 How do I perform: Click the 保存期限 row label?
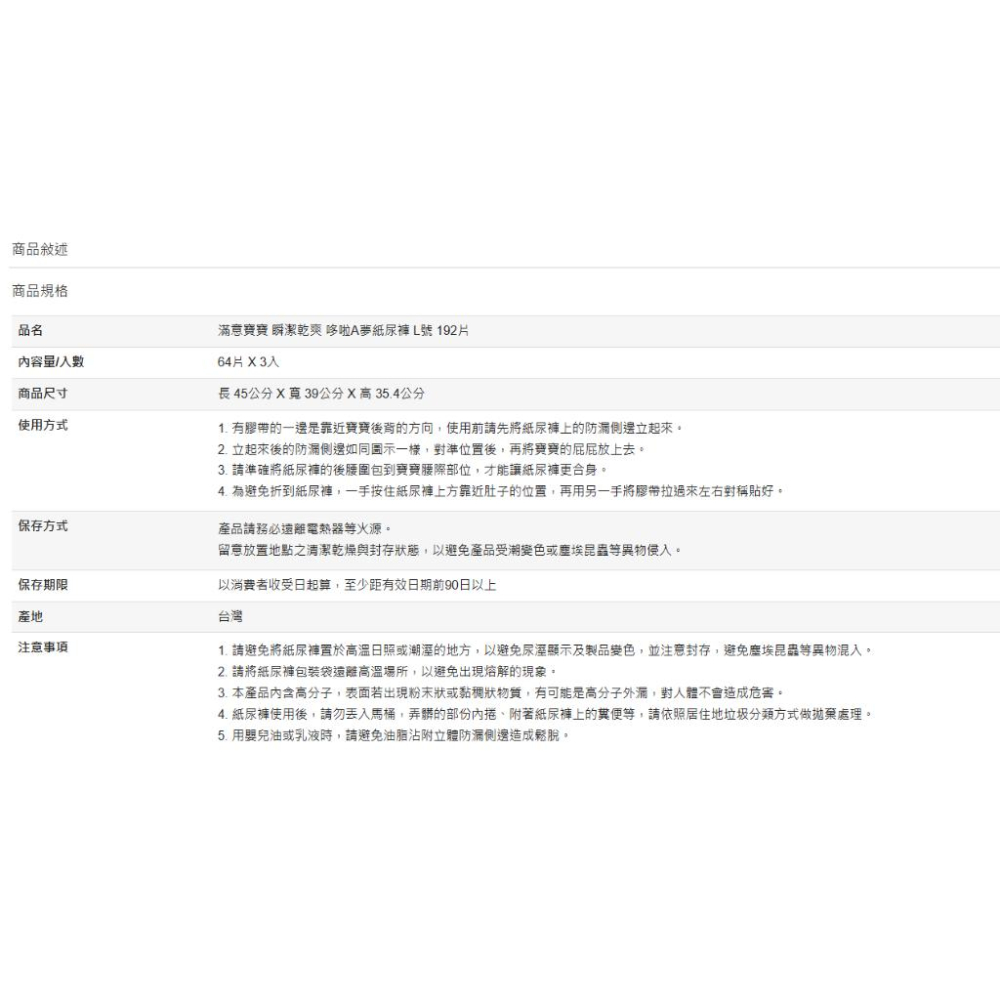tap(43, 584)
